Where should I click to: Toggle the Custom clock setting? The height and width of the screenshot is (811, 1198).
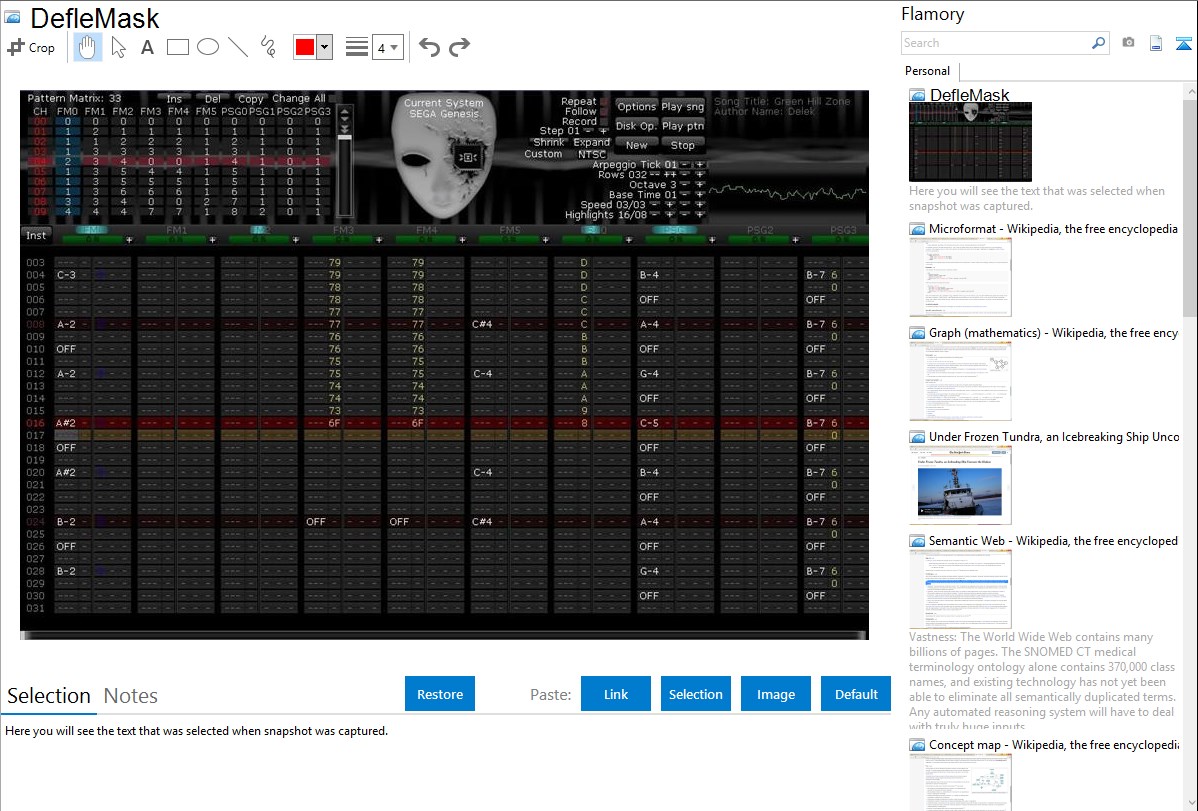pos(543,154)
